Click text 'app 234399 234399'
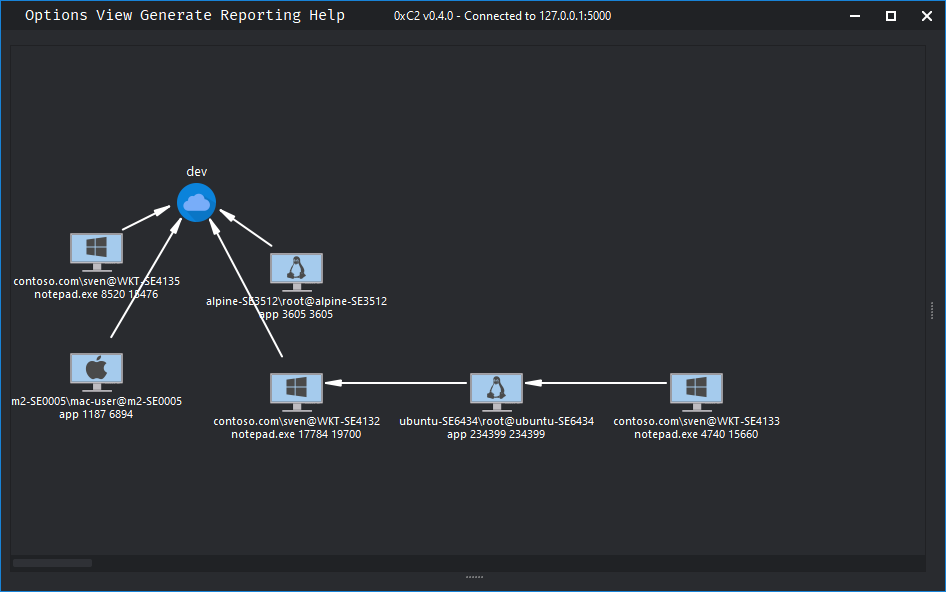The image size is (946, 592). [496, 434]
